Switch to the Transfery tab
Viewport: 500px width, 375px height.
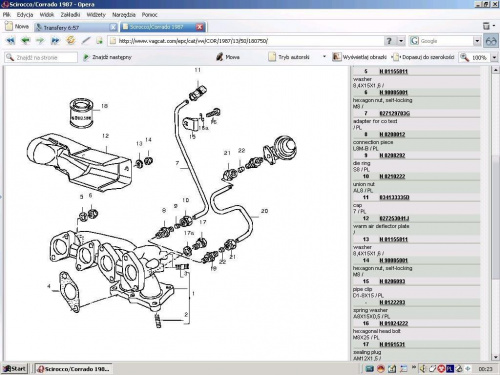(x=76, y=27)
